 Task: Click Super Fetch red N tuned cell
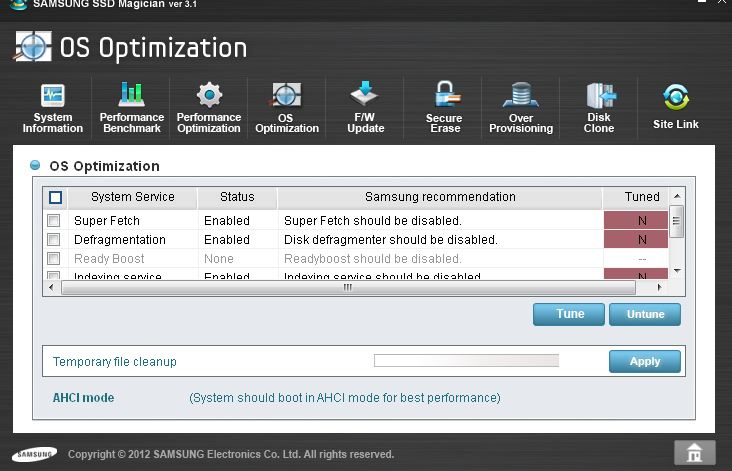pos(636,220)
